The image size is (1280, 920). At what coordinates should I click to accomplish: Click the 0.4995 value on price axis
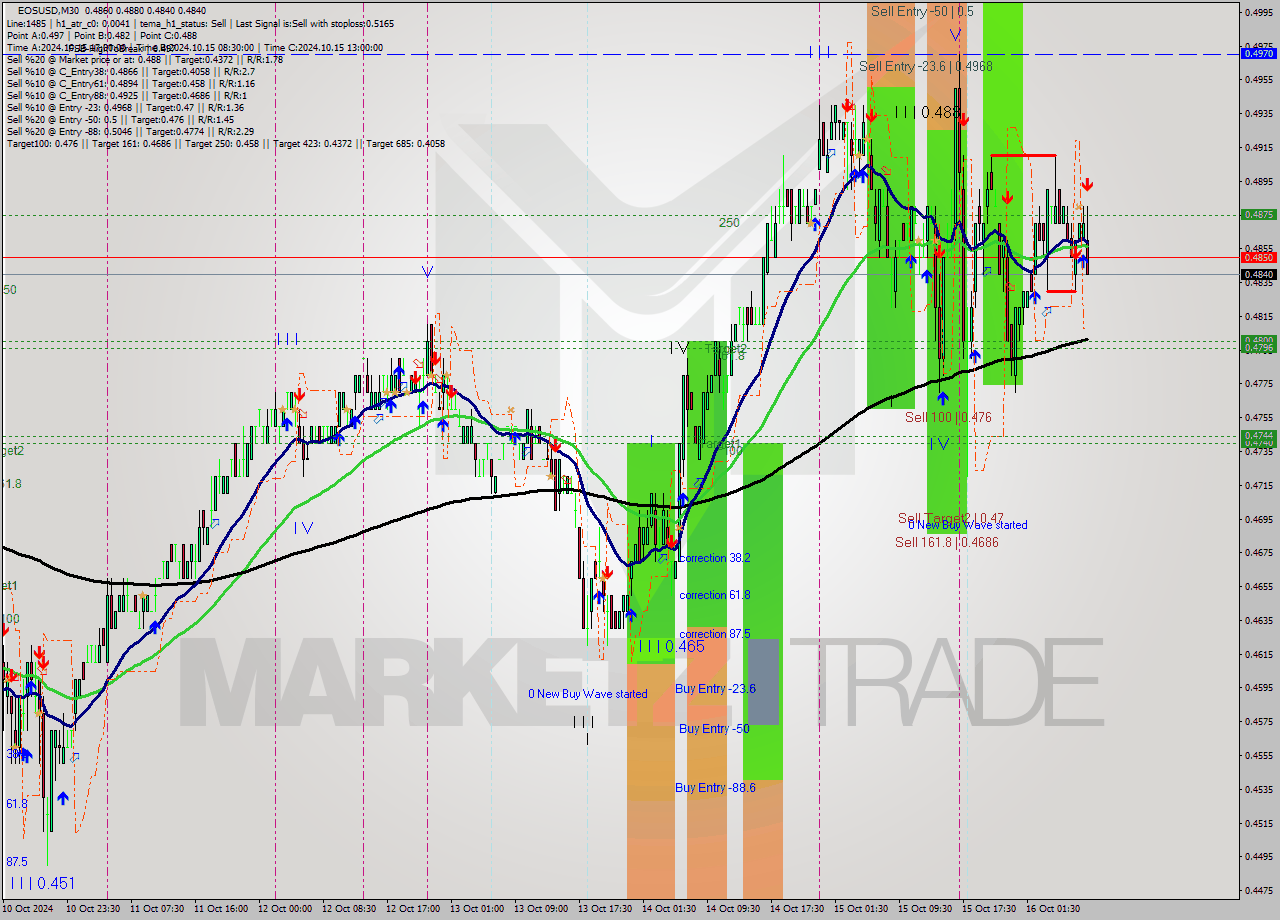point(1257,12)
